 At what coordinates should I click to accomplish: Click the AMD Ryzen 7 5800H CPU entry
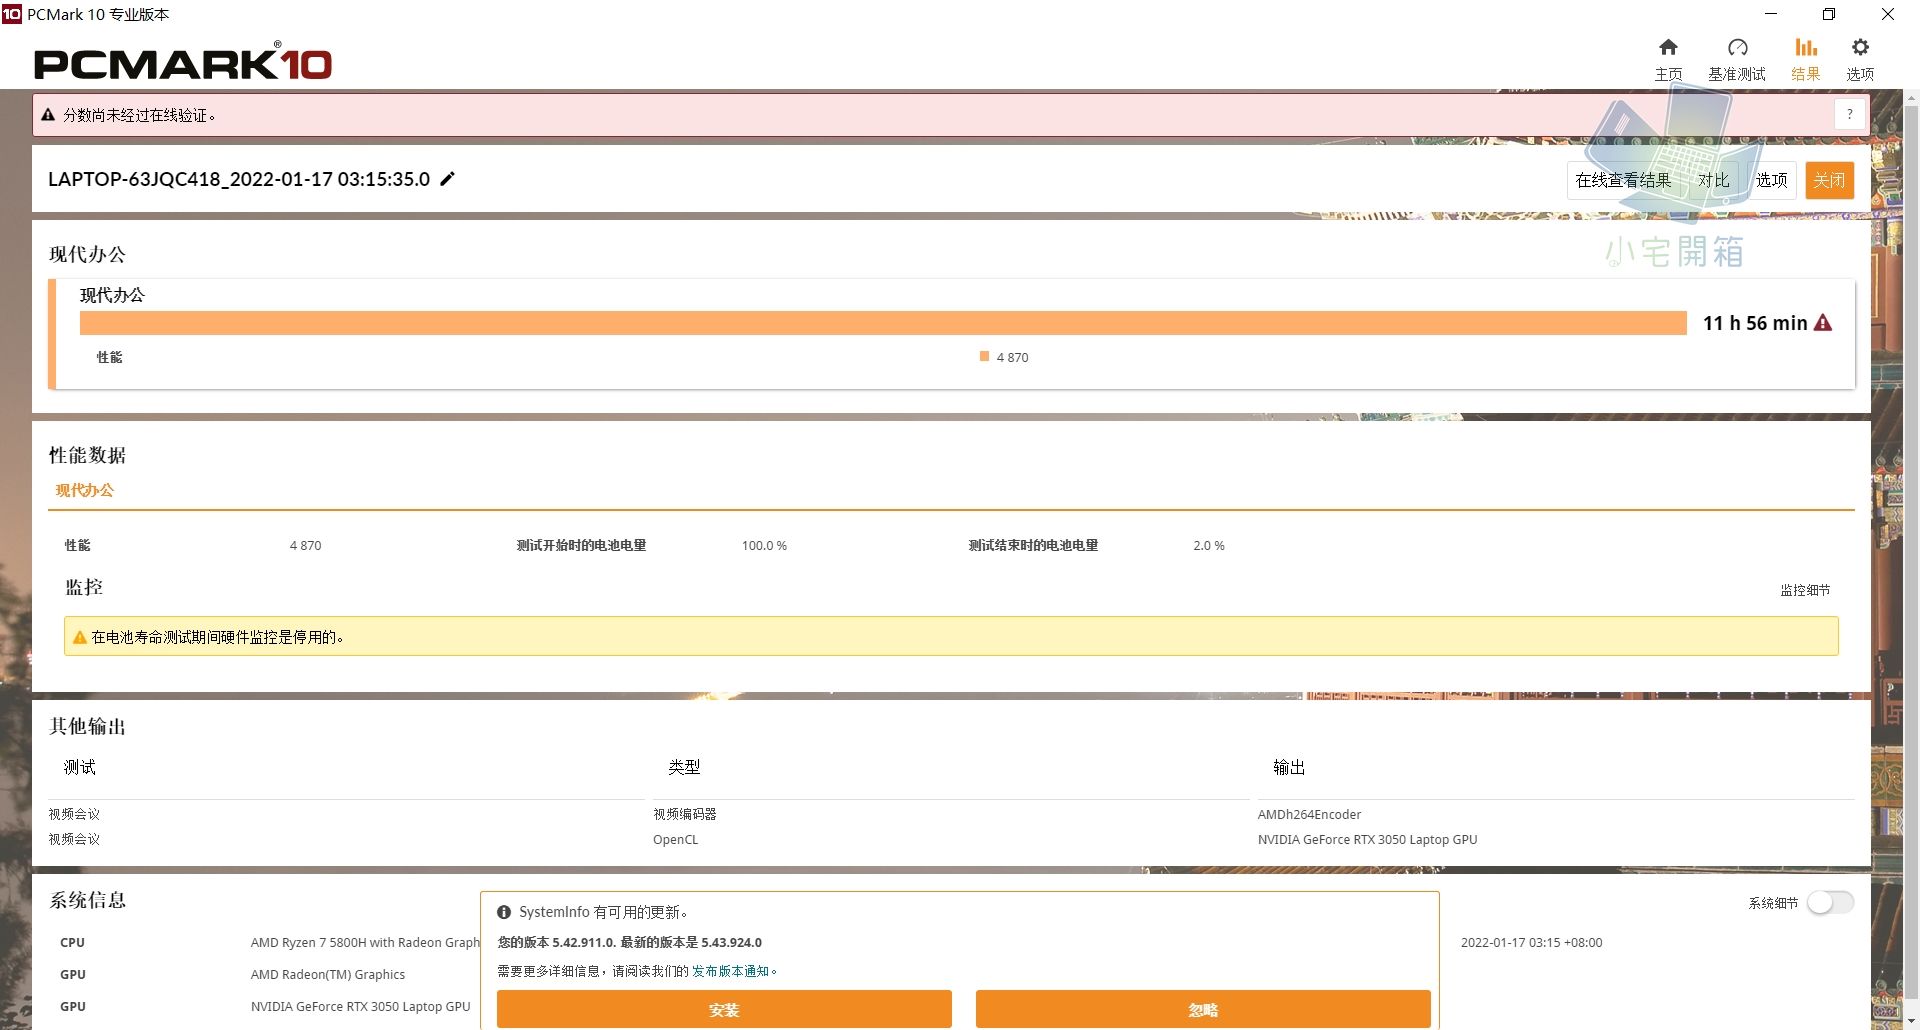tap(365, 942)
